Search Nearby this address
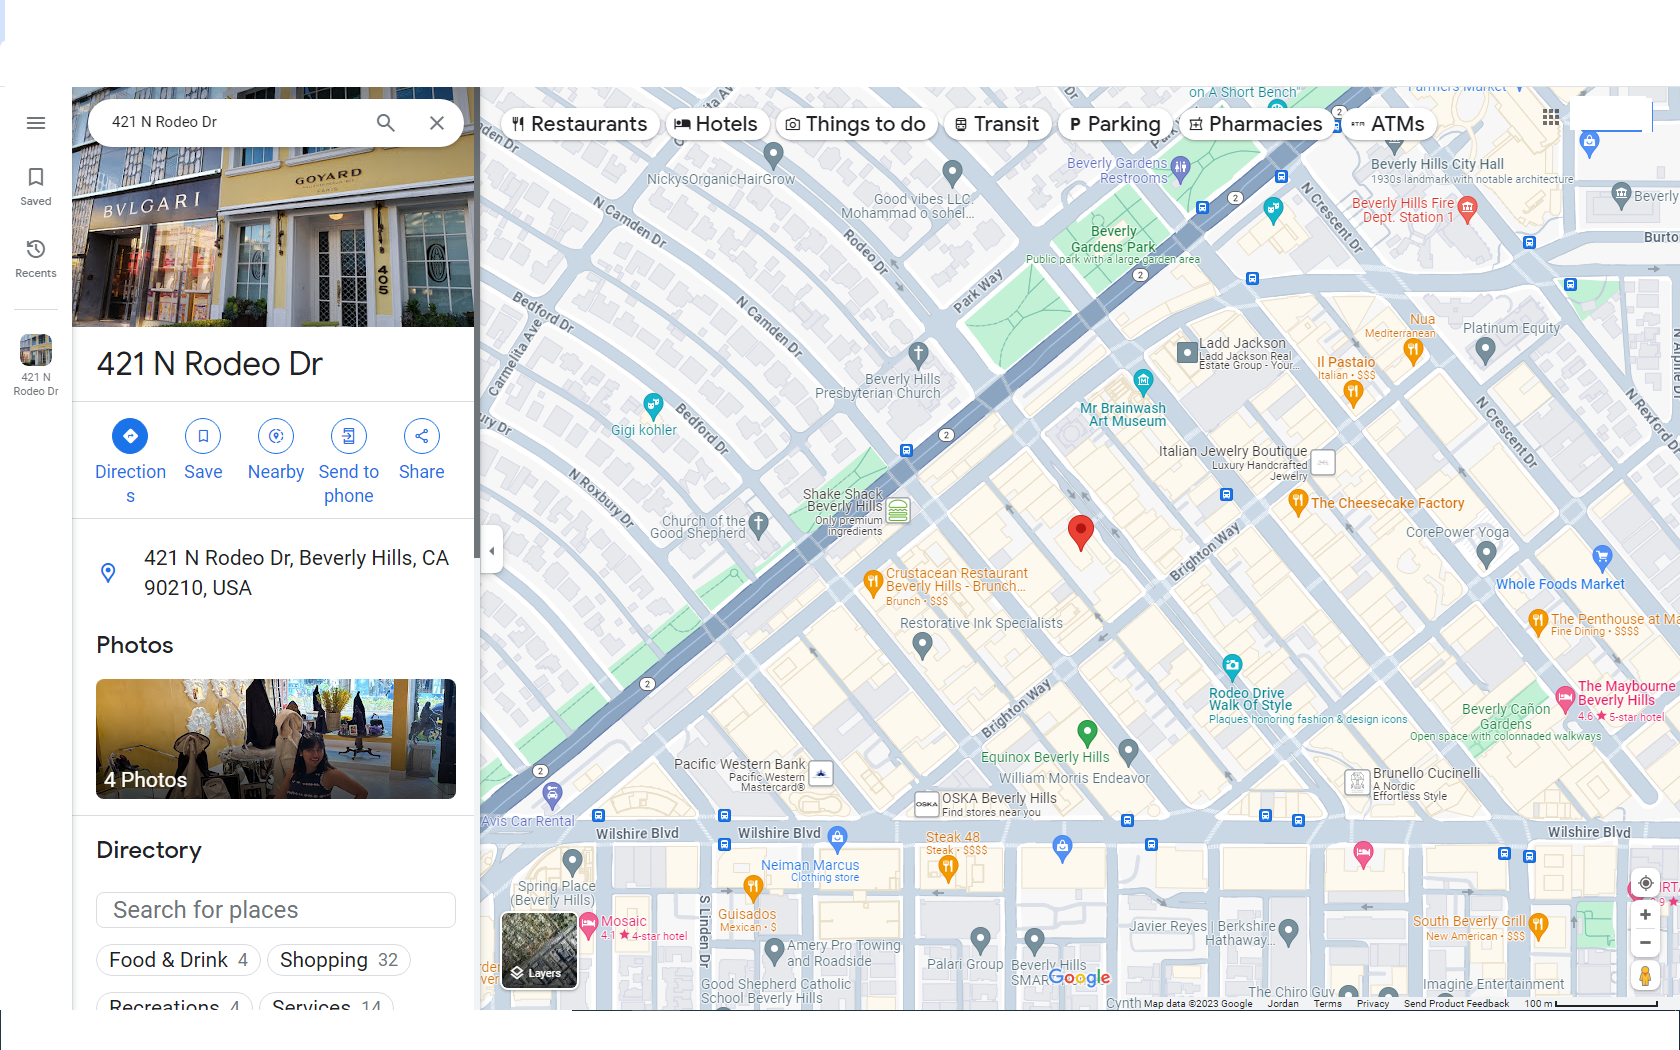1680x1050 pixels. [x=276, y=450]
